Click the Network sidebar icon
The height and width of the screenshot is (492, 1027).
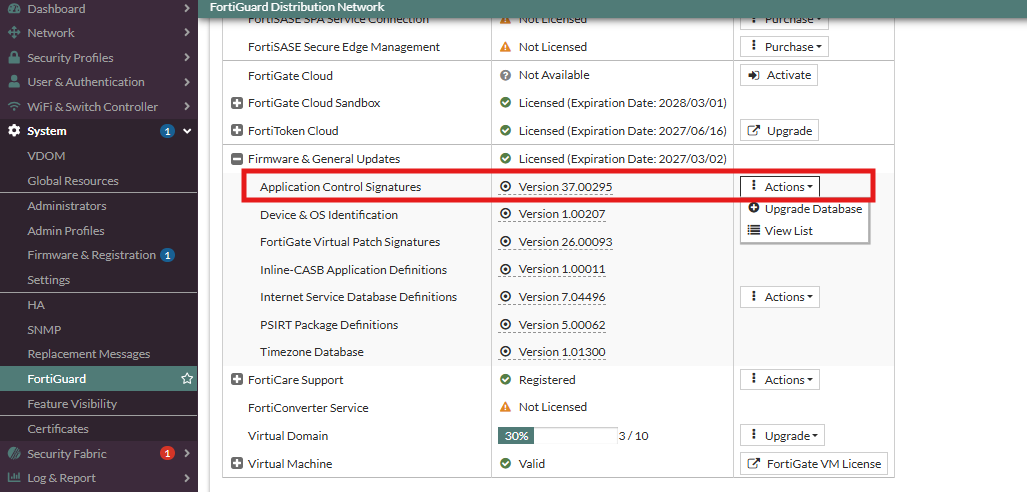click(x=14, y=33)
